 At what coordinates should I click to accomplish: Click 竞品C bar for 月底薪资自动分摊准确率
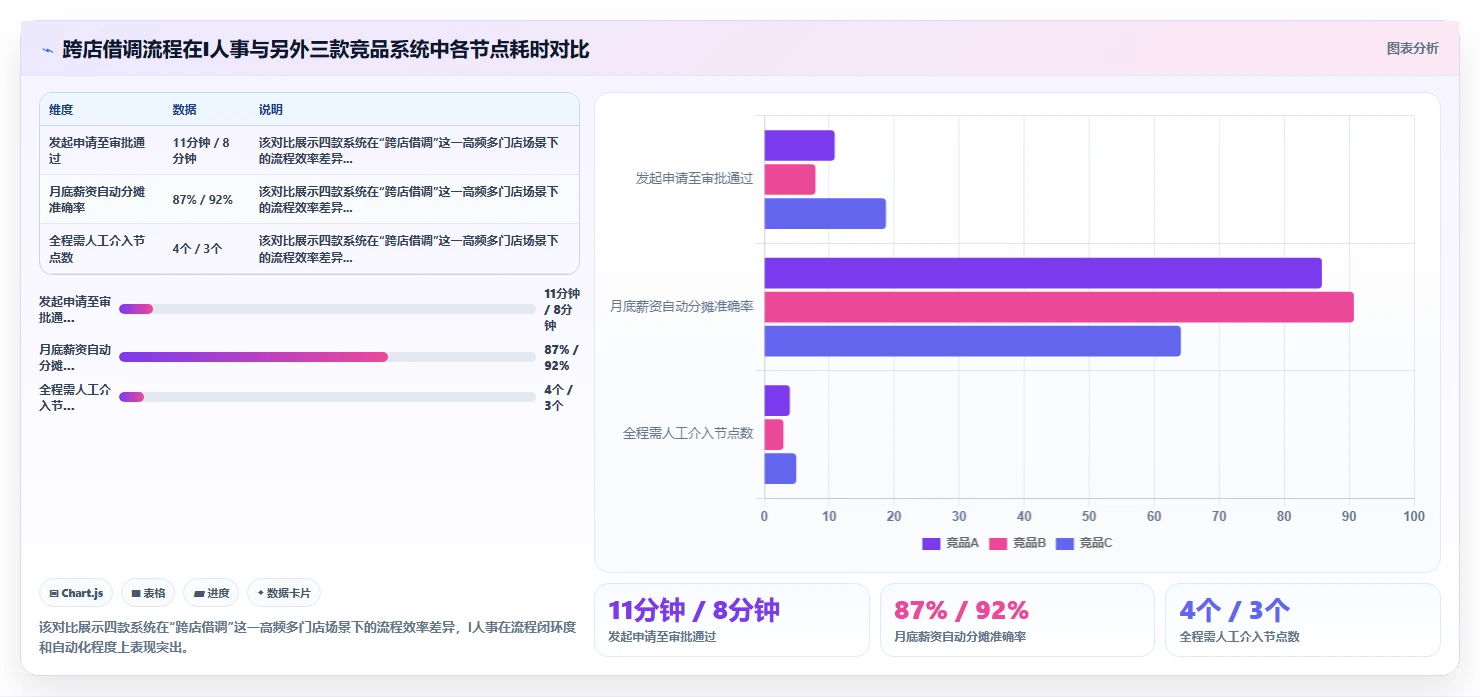[x=972, y=341]
